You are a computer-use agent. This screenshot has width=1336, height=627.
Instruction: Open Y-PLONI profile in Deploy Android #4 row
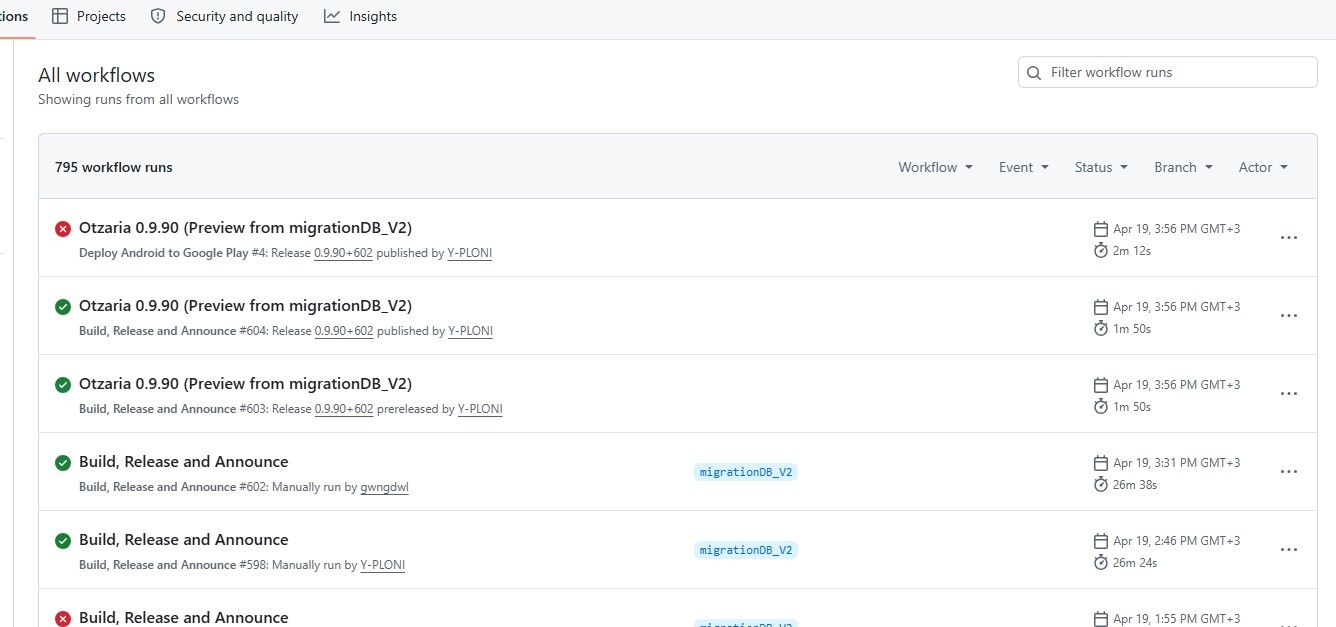click(470, 253)
